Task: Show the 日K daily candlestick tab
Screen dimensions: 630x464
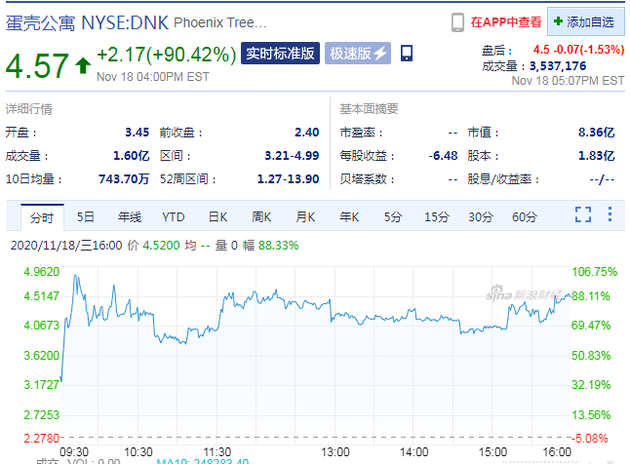Action: click(218, 217)
